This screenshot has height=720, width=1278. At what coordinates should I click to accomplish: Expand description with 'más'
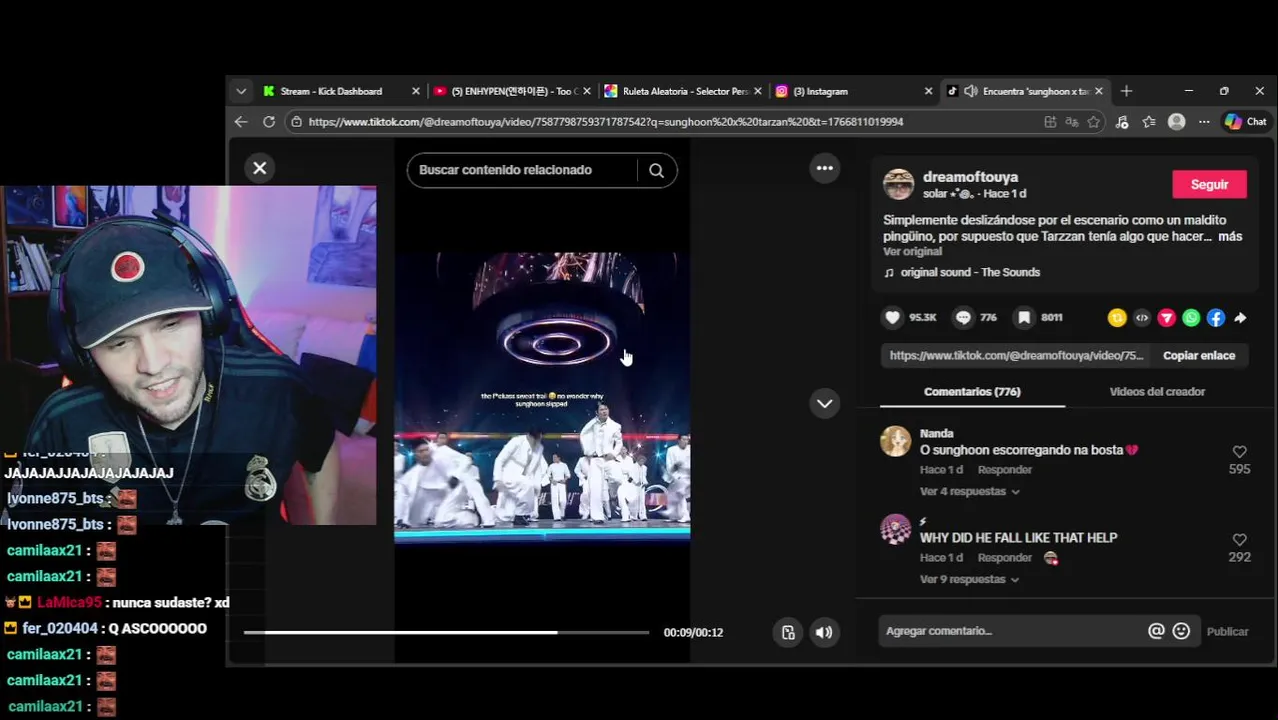point(1230,237)
